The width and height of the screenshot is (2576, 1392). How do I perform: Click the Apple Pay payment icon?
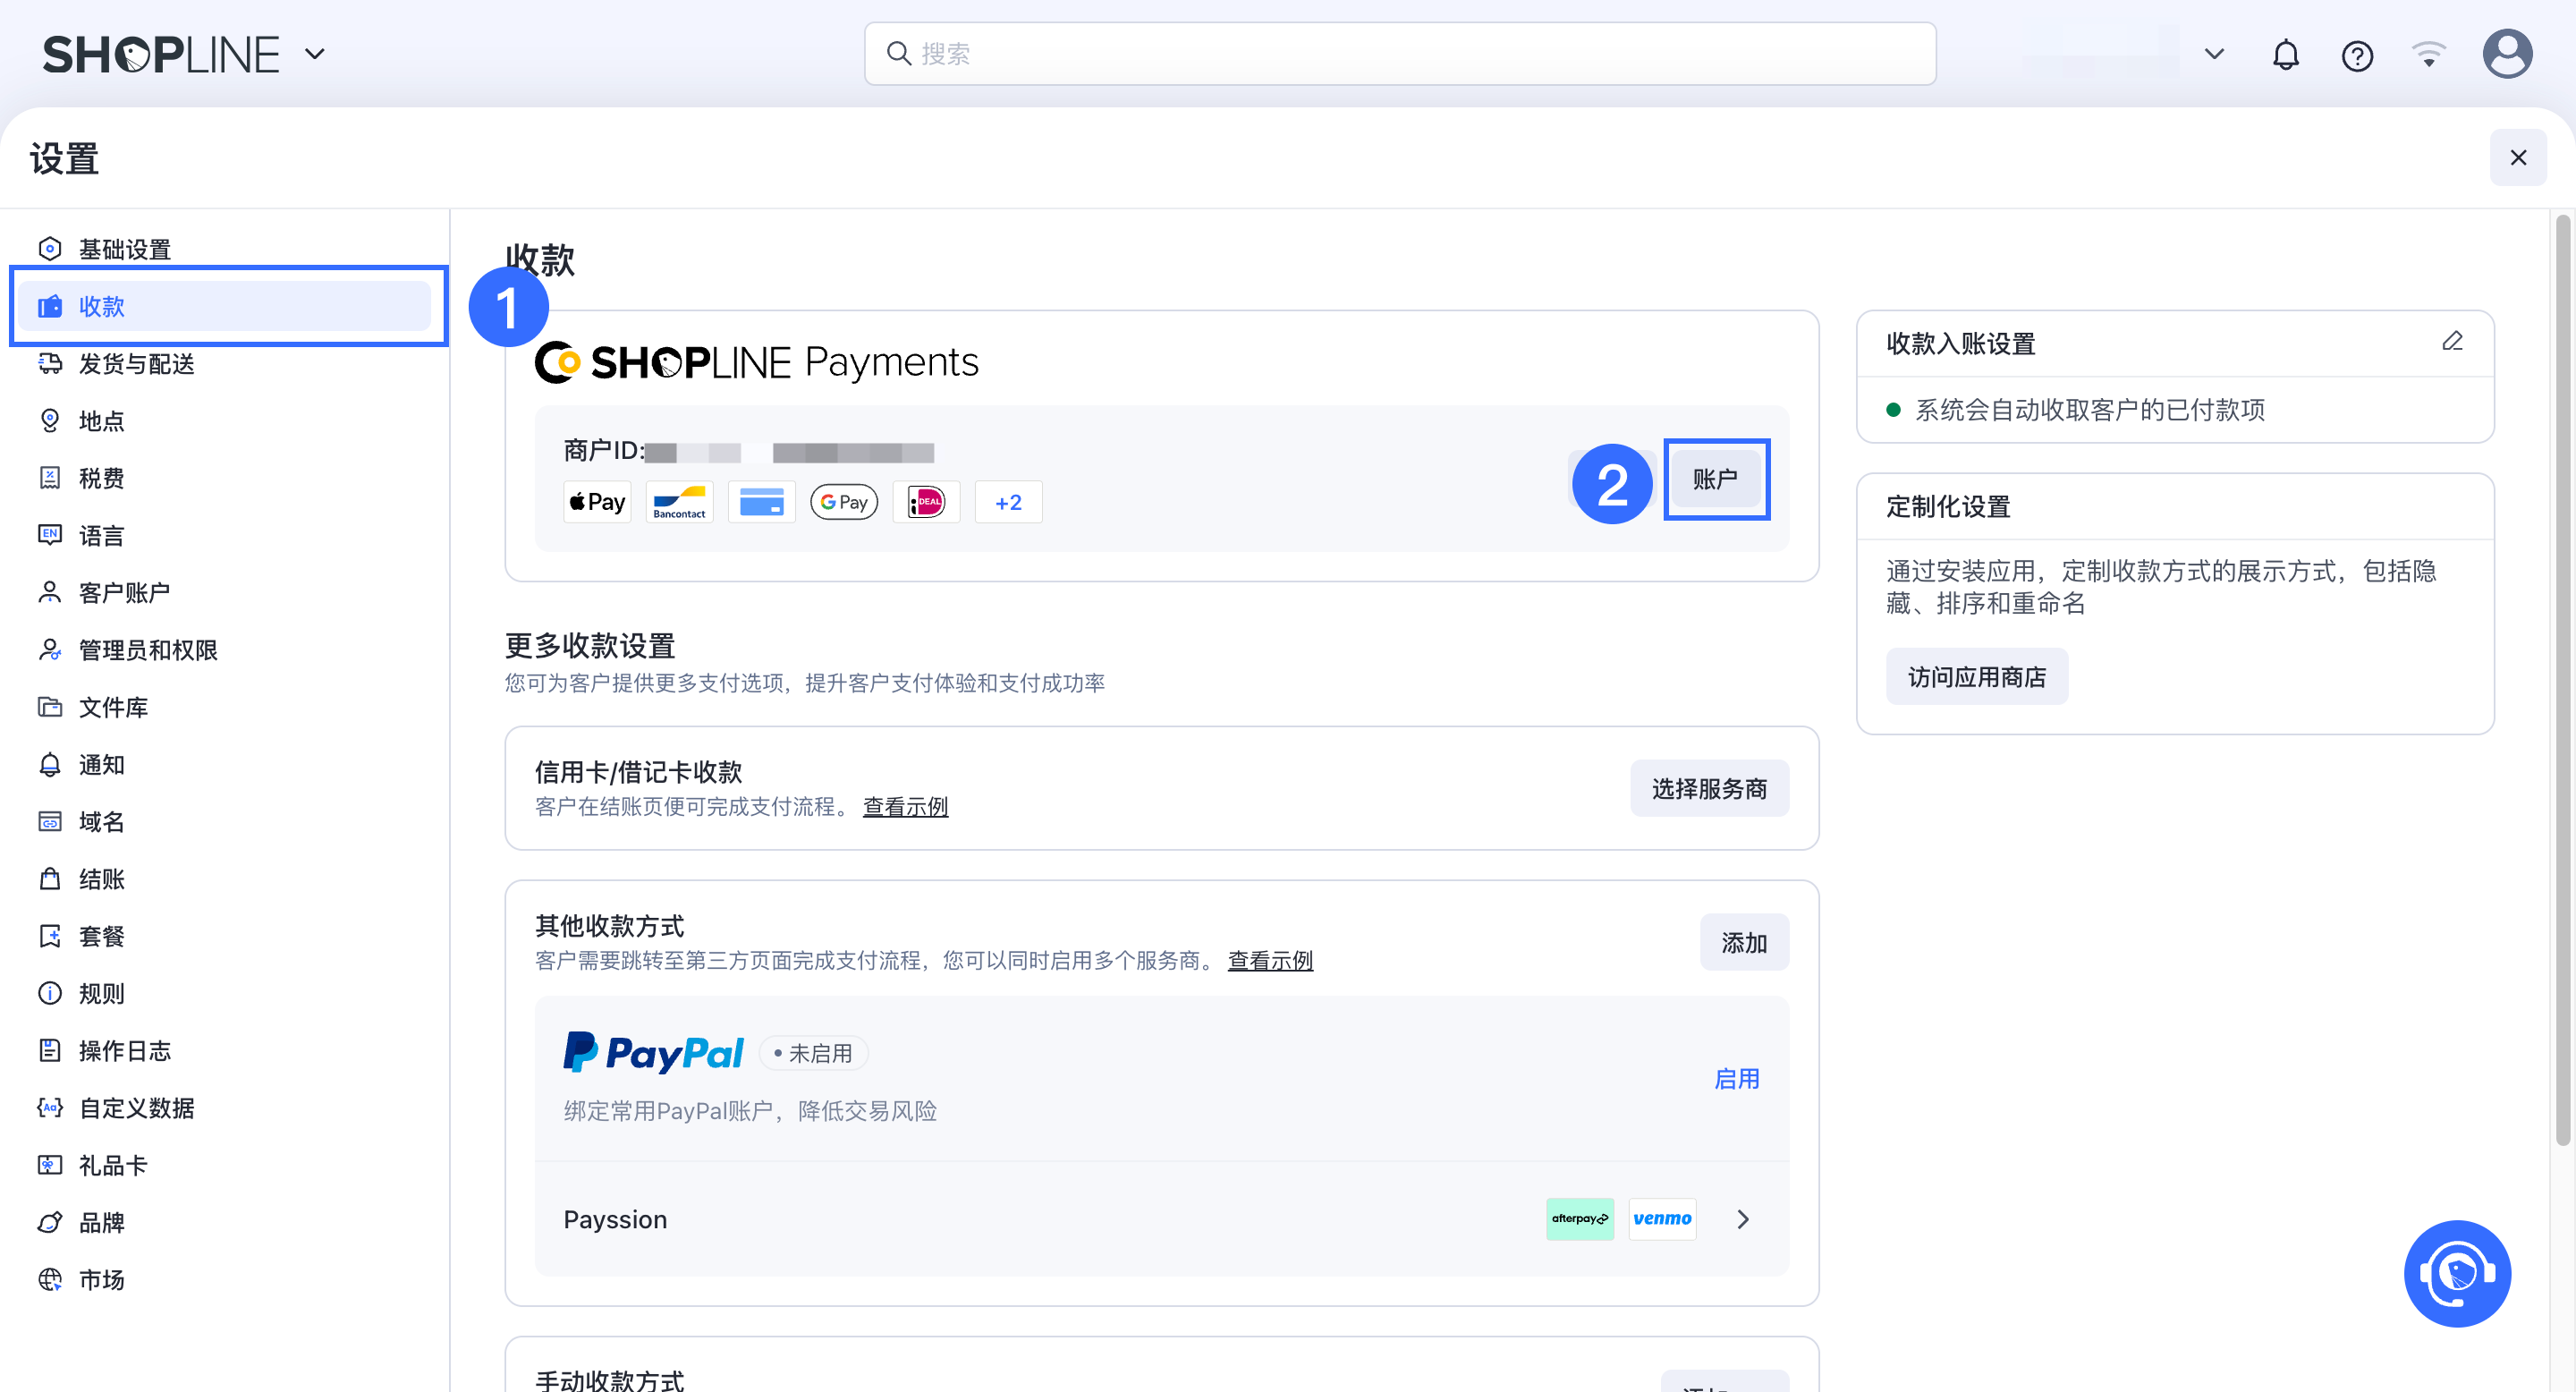coord(597,502)
